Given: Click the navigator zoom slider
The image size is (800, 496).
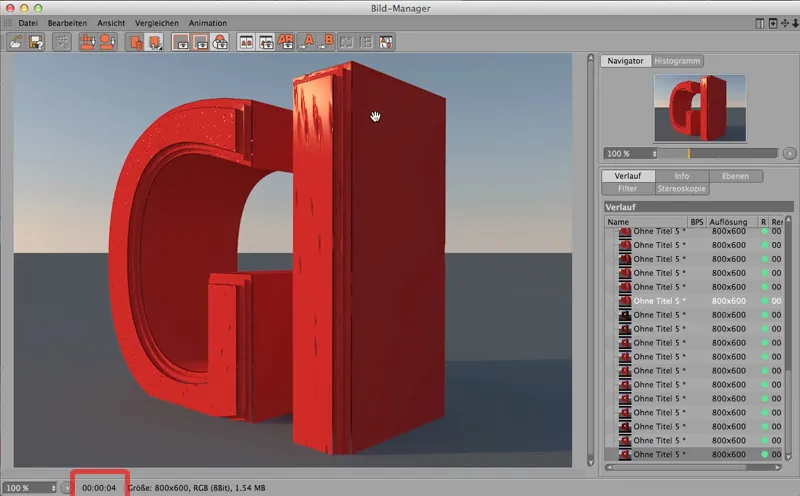Looking at the screenshot, I should pos(718,154).
